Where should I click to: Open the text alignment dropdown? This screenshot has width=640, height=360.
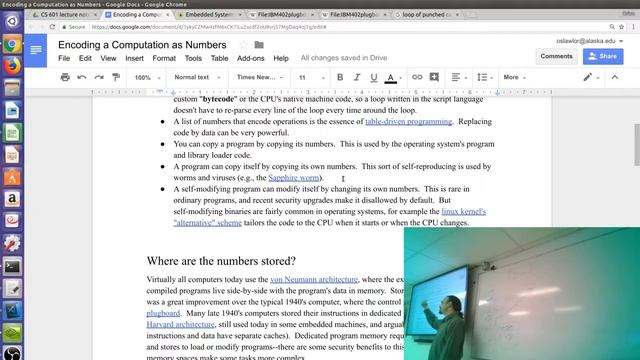pyautogui.click(x=459, y=77)
